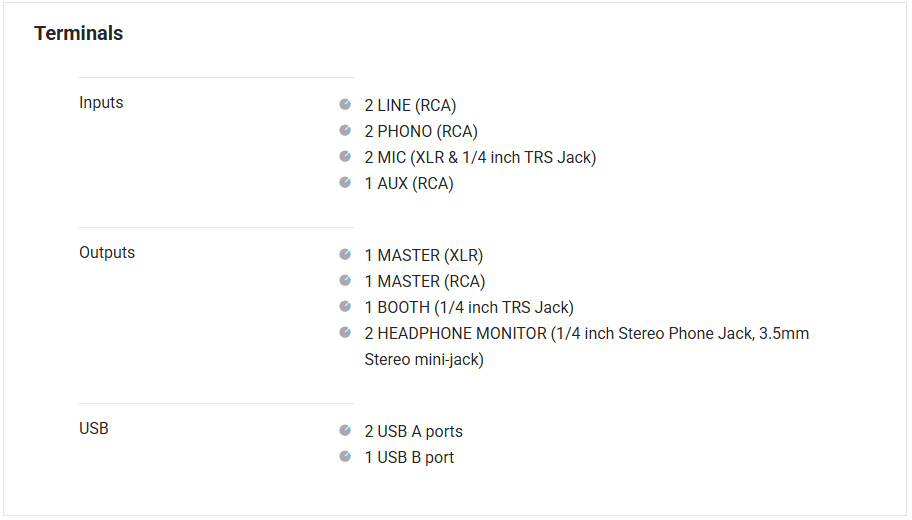Select the bullet beside 1 MASTER (RCA)
The image size is (912, 520).
(345, 281)
